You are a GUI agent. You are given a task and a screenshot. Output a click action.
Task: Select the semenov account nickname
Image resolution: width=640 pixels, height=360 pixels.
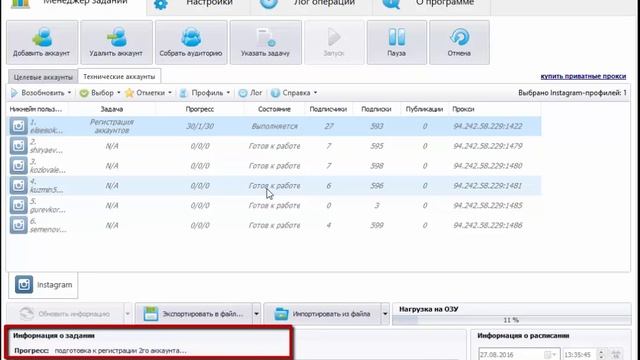48,225
